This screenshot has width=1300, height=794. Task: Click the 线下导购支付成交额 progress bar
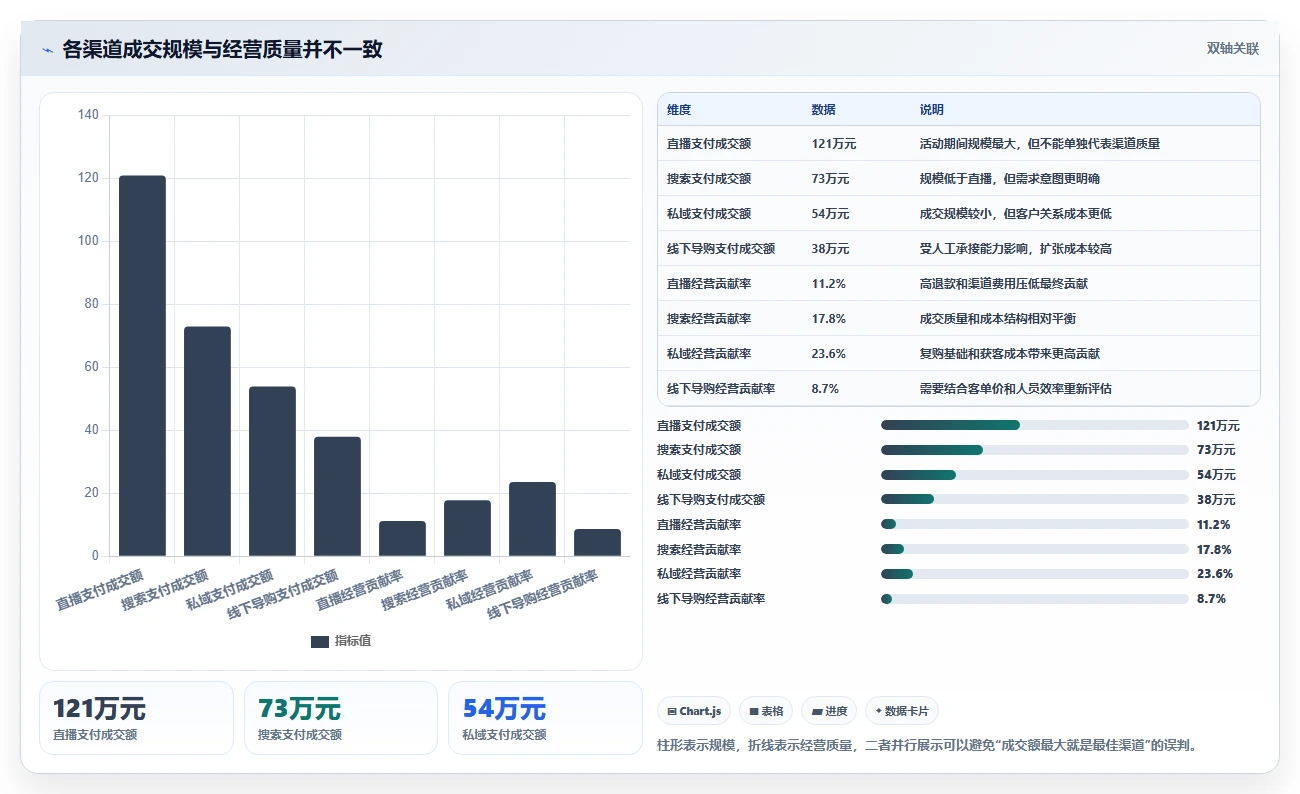coord(1034,499)
